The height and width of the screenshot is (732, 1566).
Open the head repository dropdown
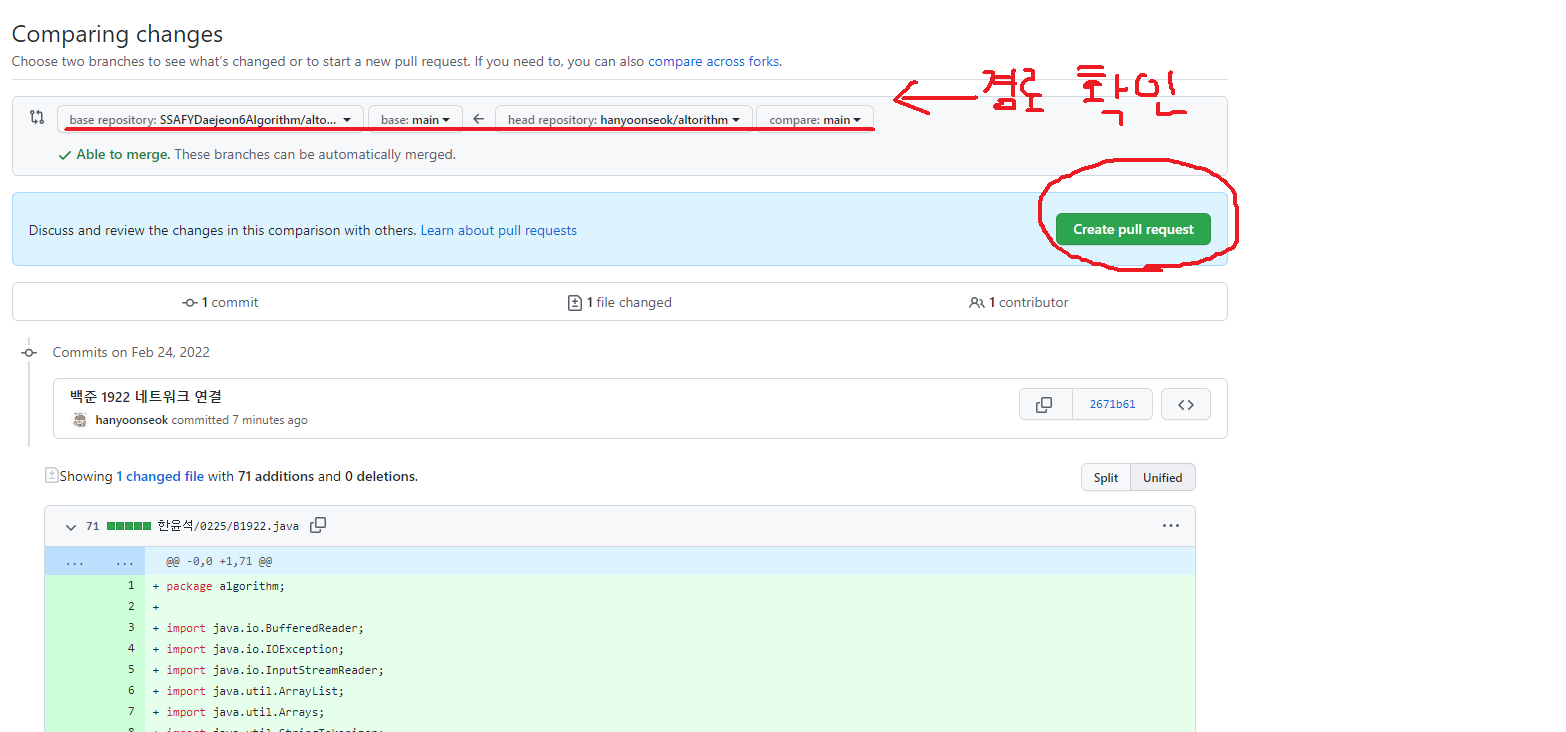pos(624,119)
